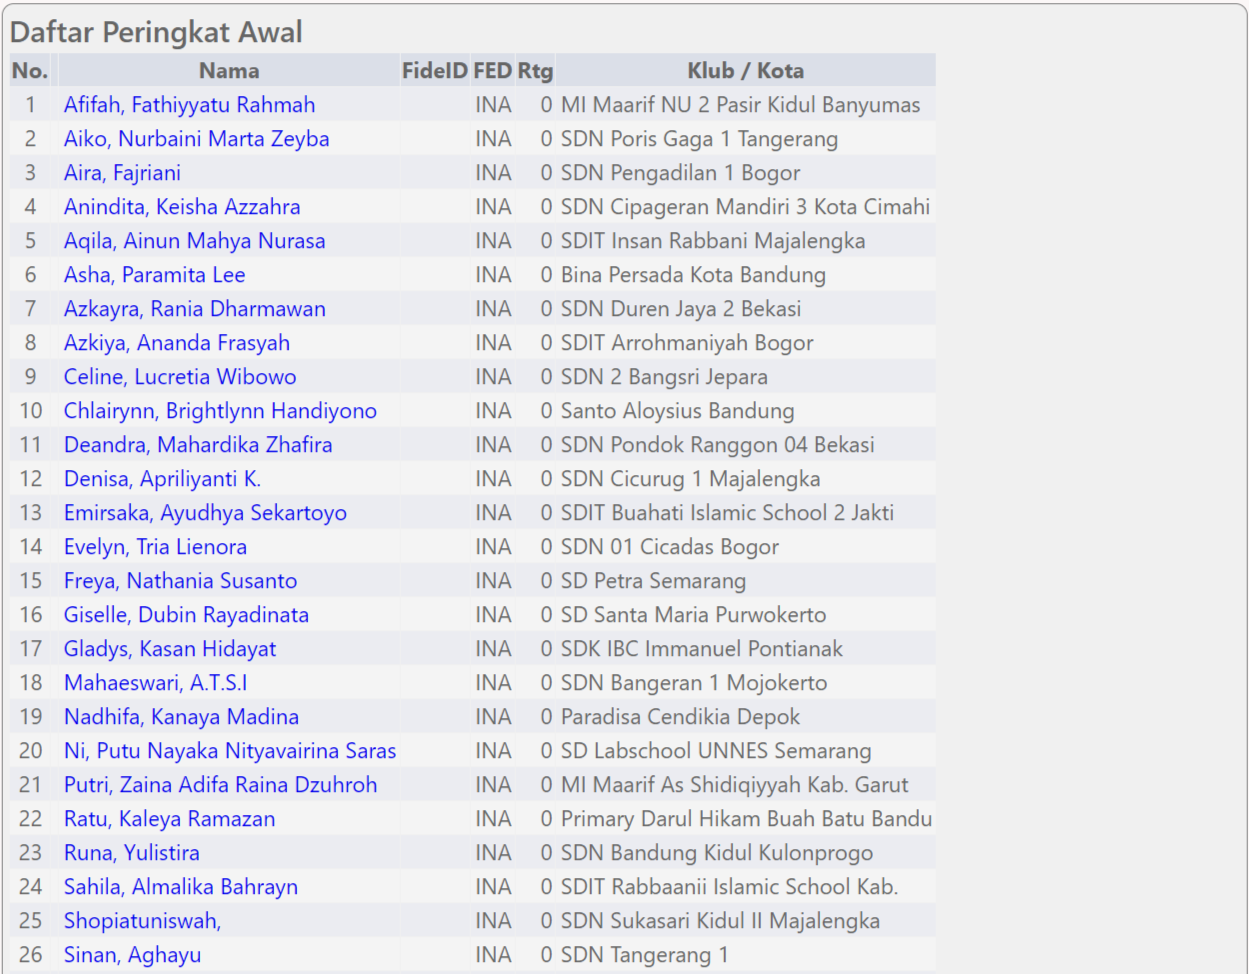
Task: Open player Afifah, Fathiyyatu Rahmah link
Action: click(189, 105)
